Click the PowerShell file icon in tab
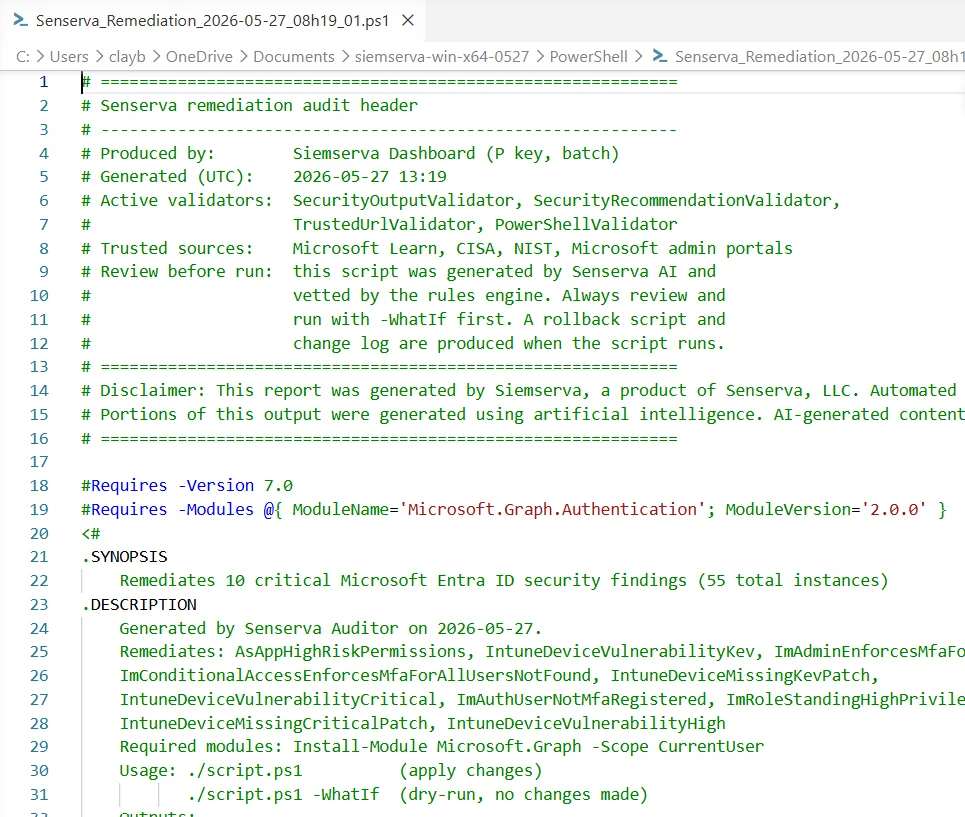The width and height of the screenshot is (965, 817). coord(20,20)
